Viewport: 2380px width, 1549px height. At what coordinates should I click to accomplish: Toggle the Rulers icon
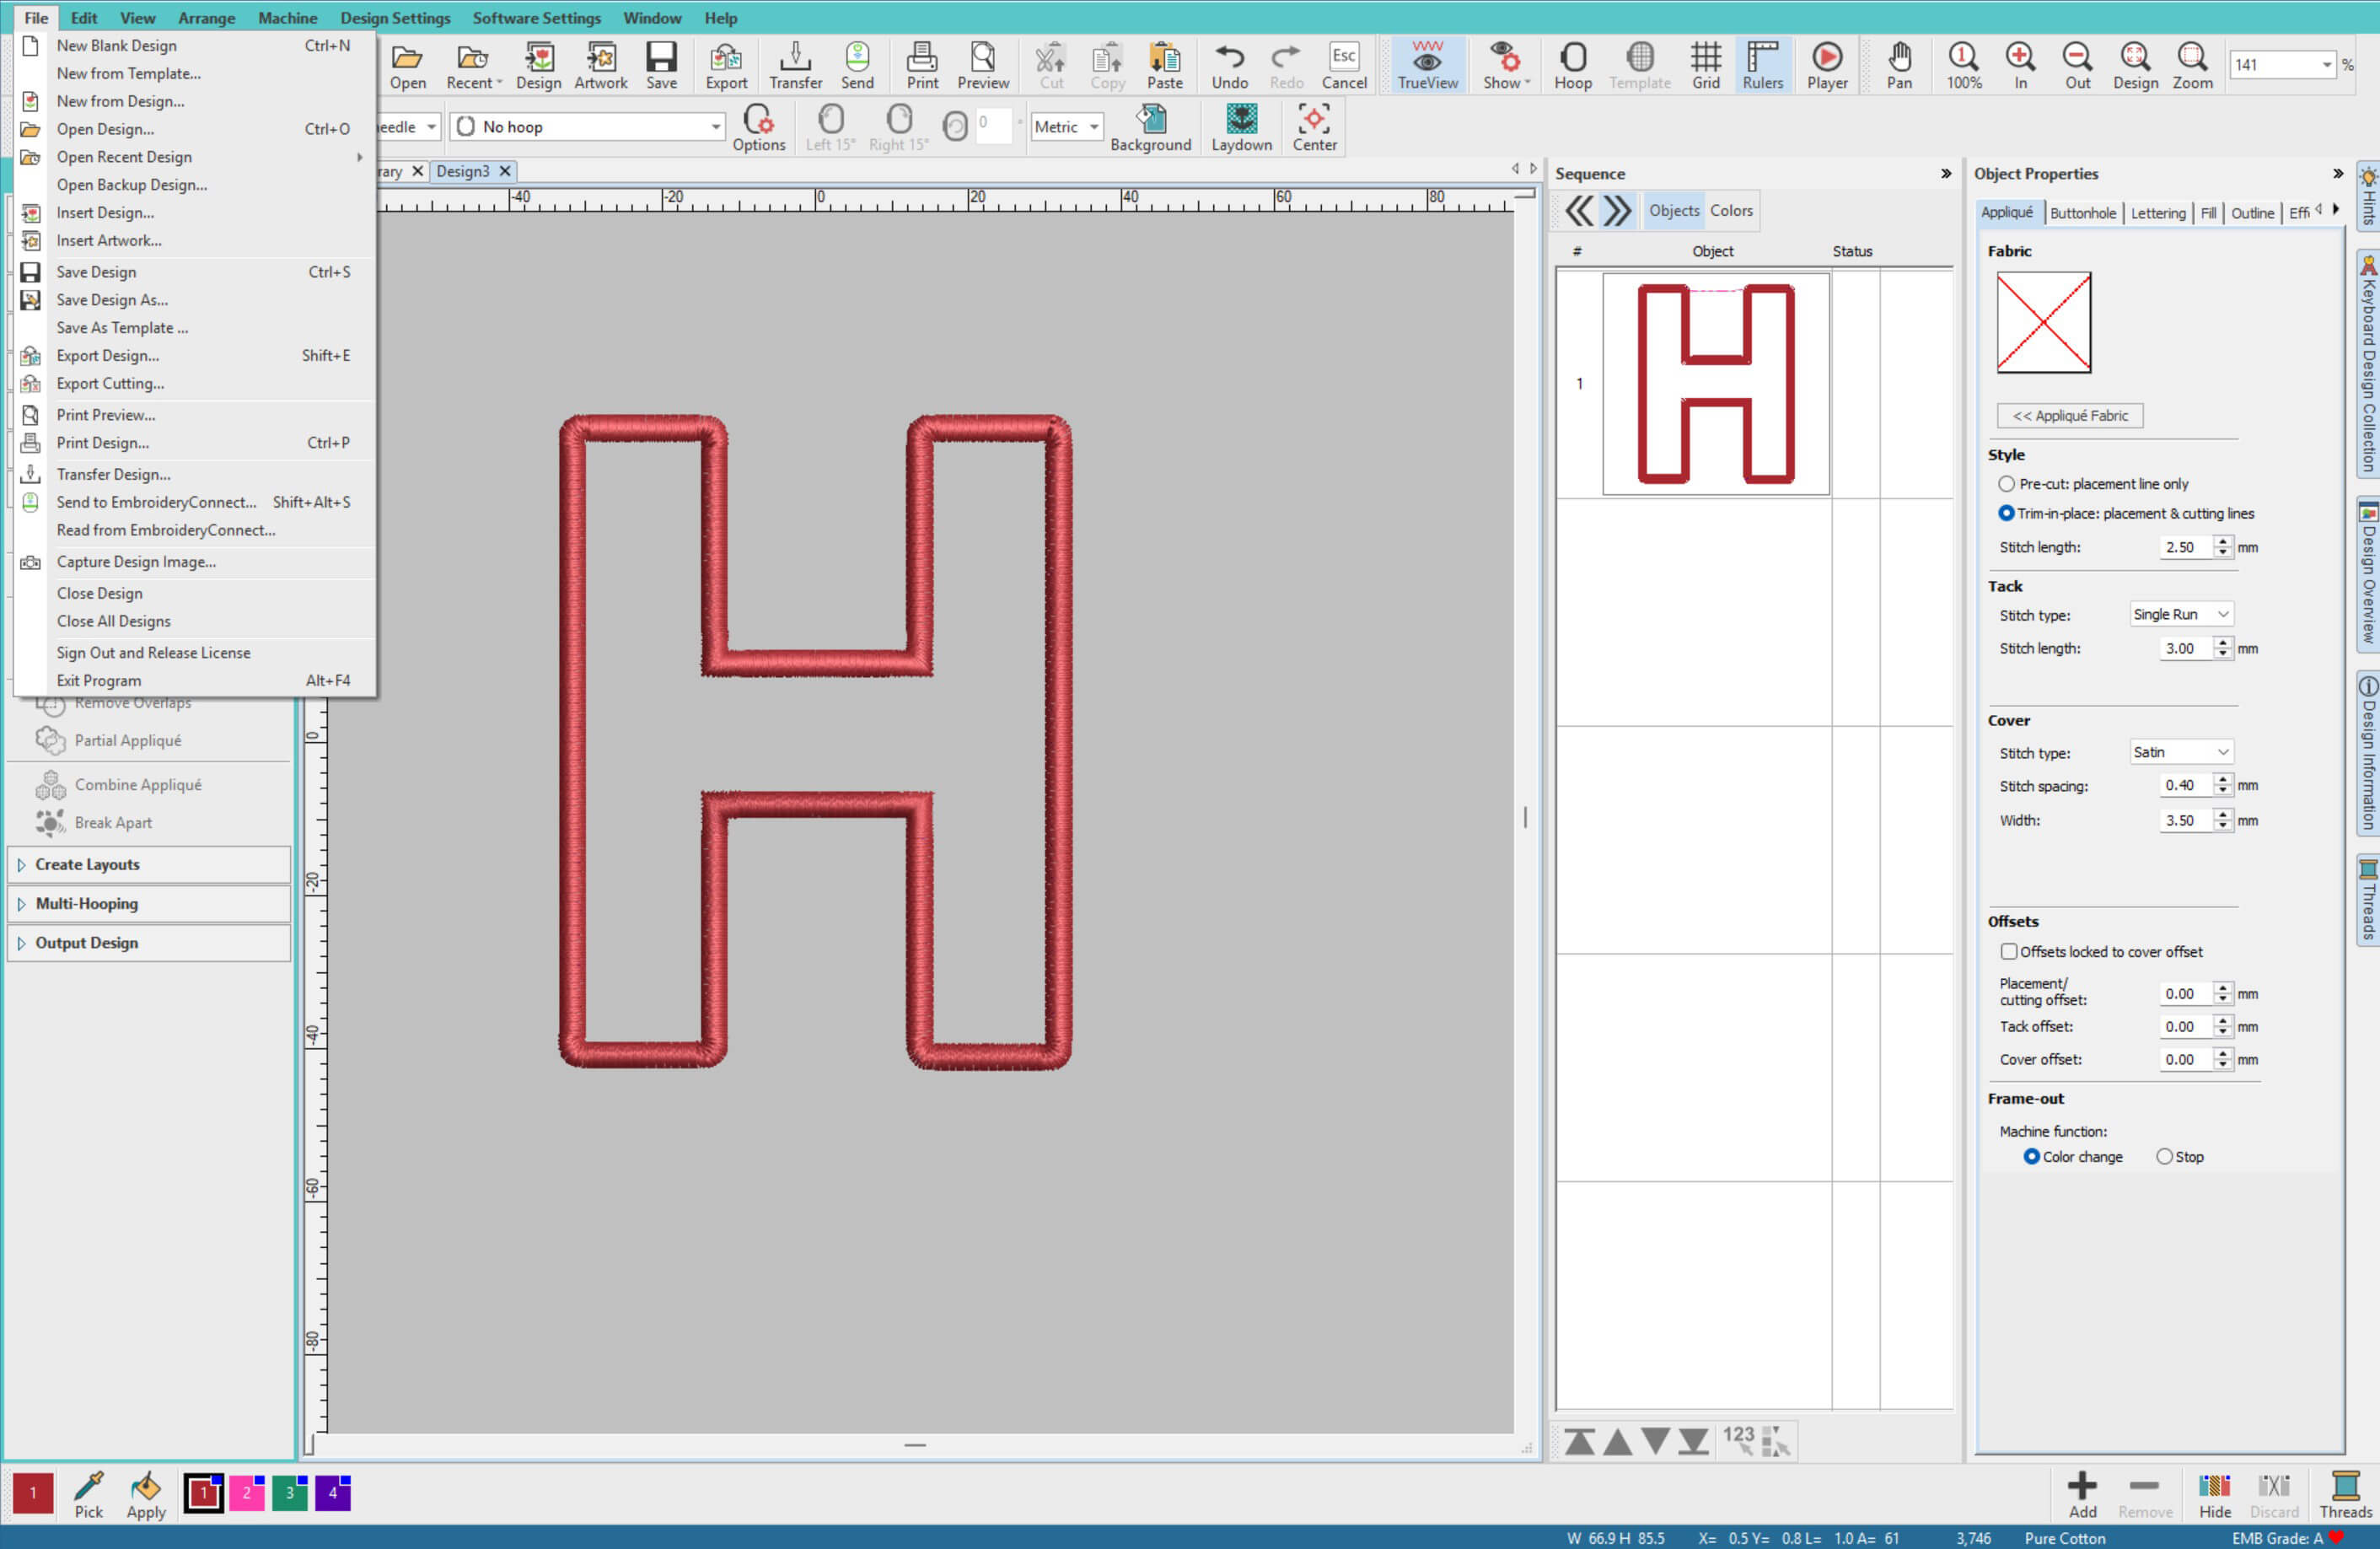[x=1762, y=66]
